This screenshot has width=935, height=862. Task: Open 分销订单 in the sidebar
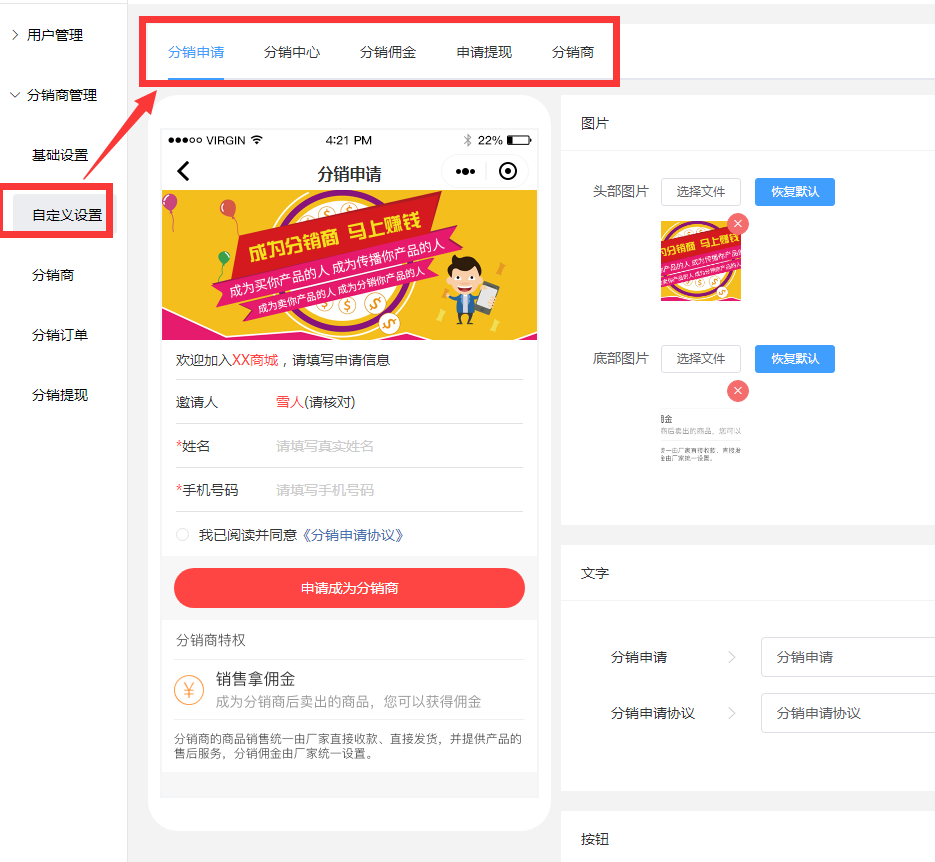pos(60,335)
